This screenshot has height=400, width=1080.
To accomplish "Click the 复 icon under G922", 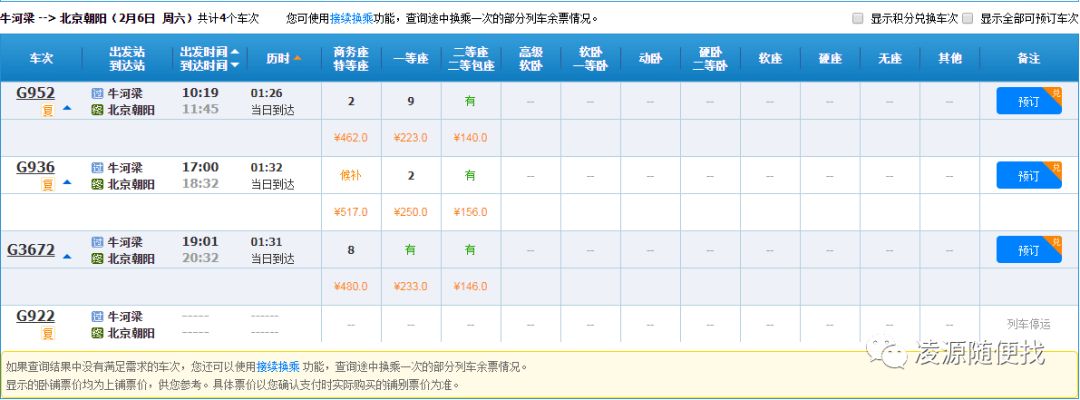I will 48,333.
